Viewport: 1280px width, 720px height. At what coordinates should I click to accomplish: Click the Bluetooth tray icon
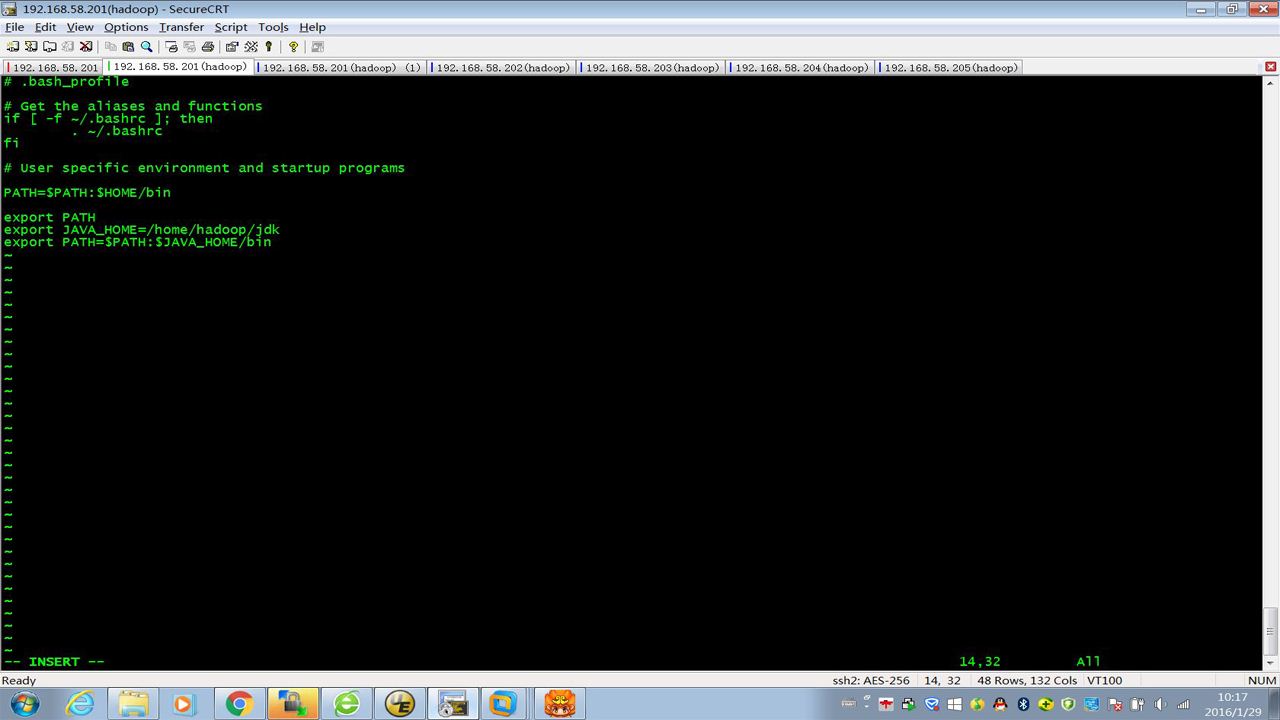pyautogui.click(x=1023, y=705)
